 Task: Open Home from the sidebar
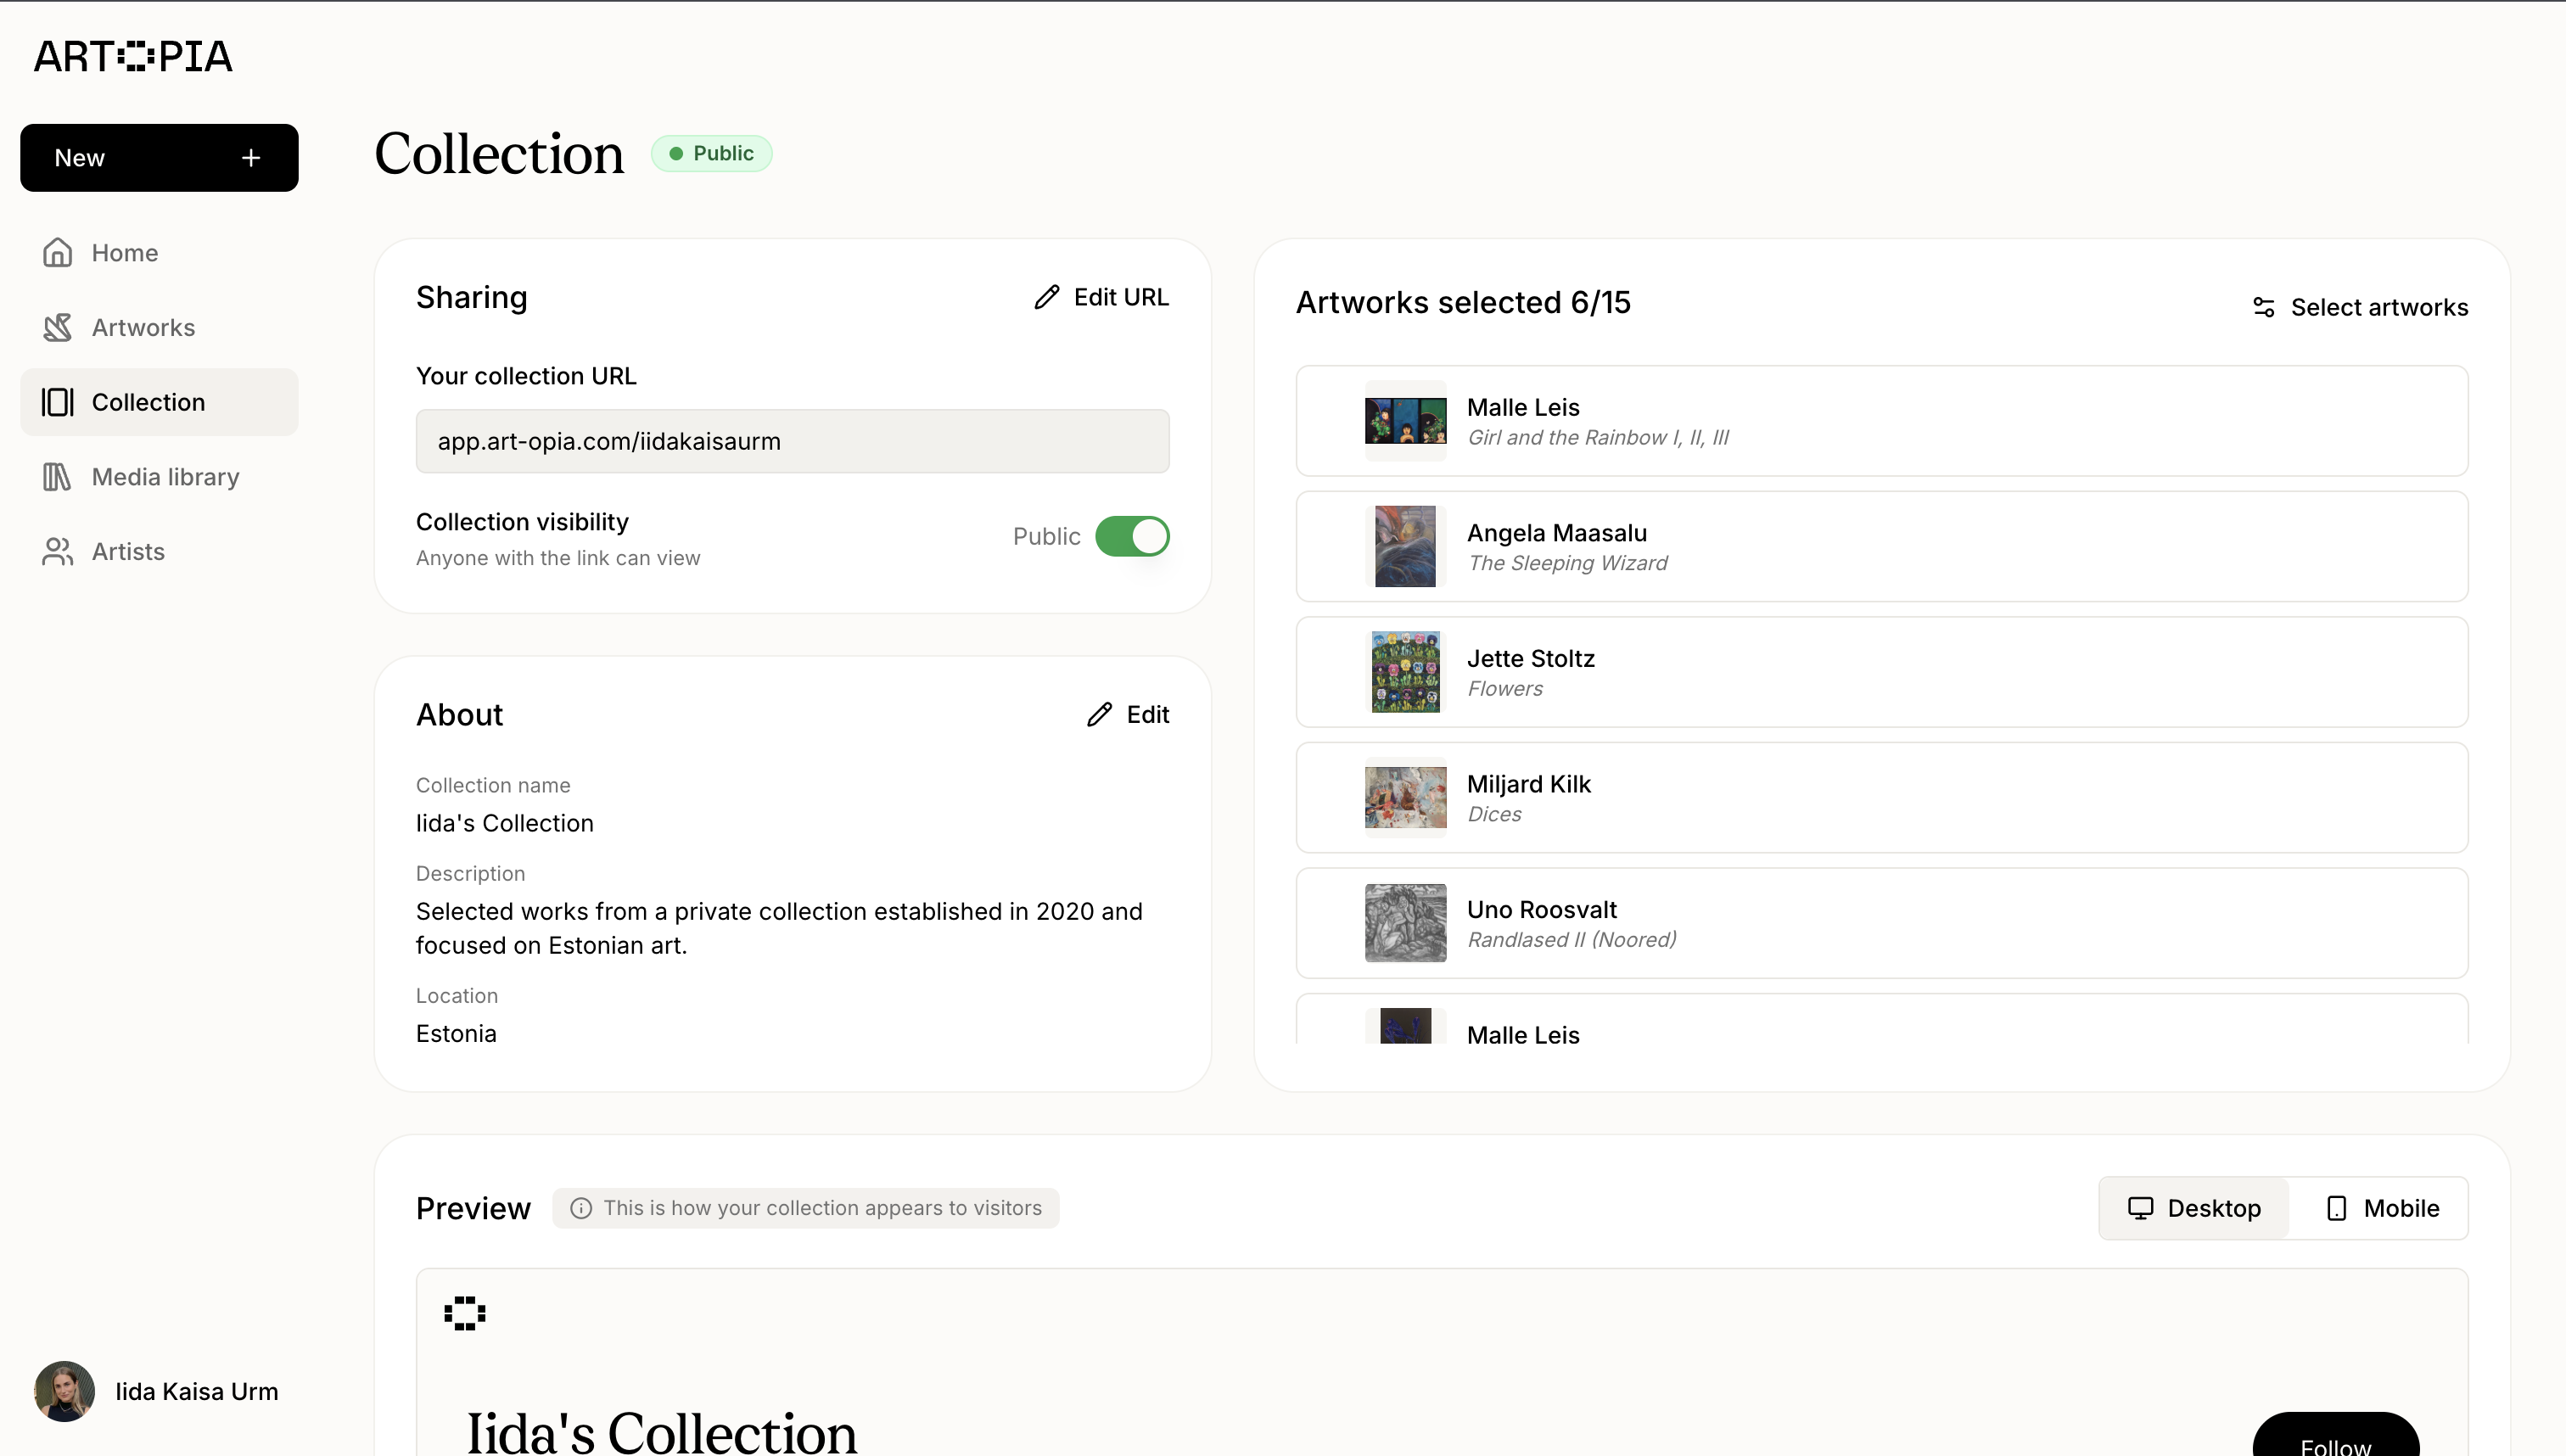pos(124,253)
